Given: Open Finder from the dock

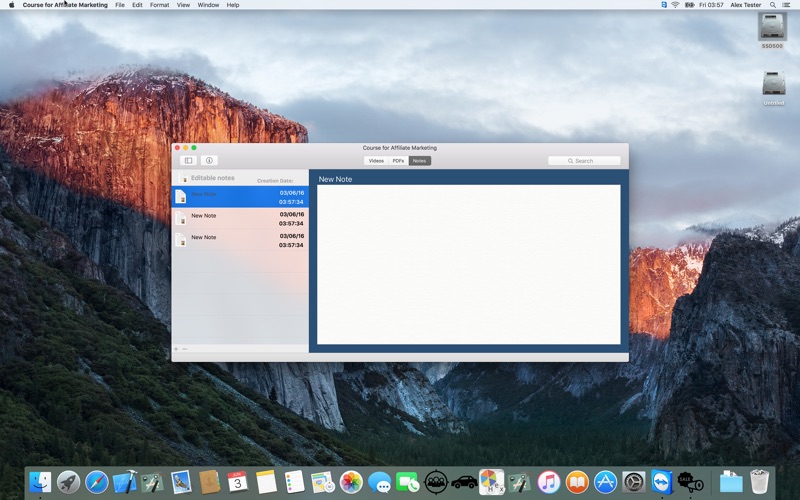Looking at the screenshot, I should (x=40, y=482).
